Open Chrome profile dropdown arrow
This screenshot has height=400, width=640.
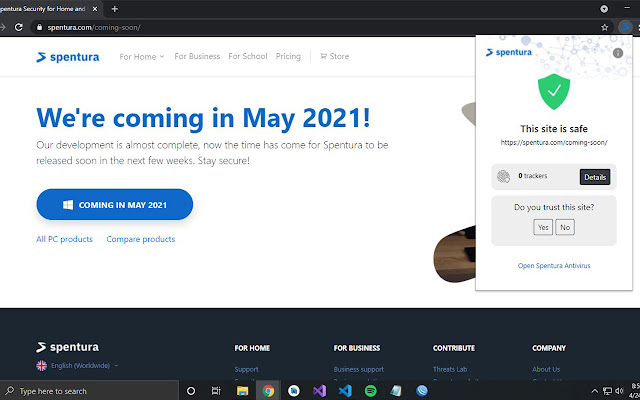click(604, 9)
